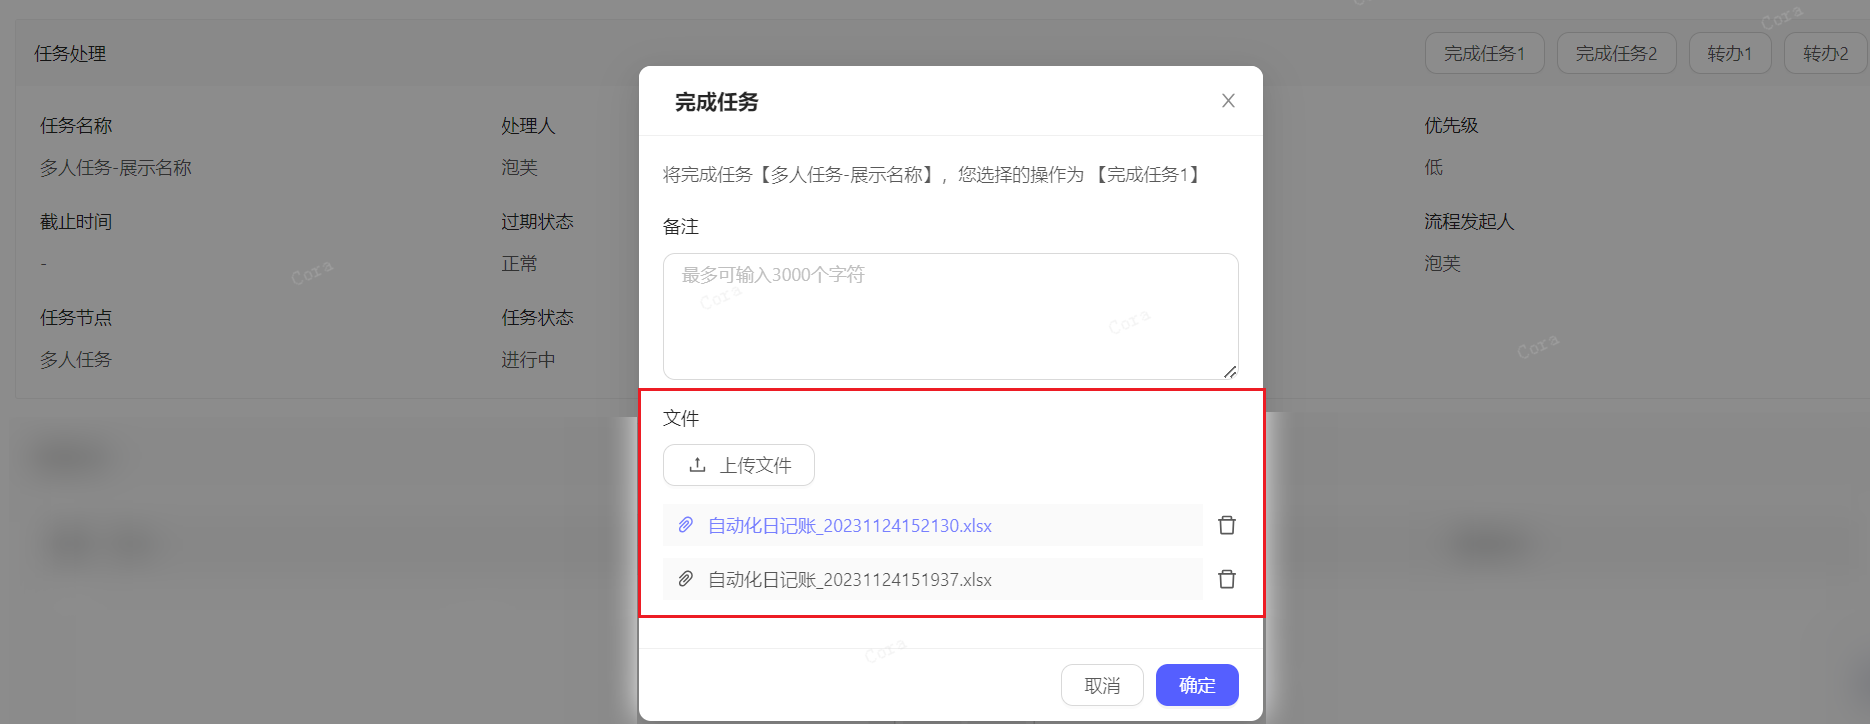This screenshot has width=1870, height=724.
Task: Select the 正常 expiry status value
Action: pos(519,264)
